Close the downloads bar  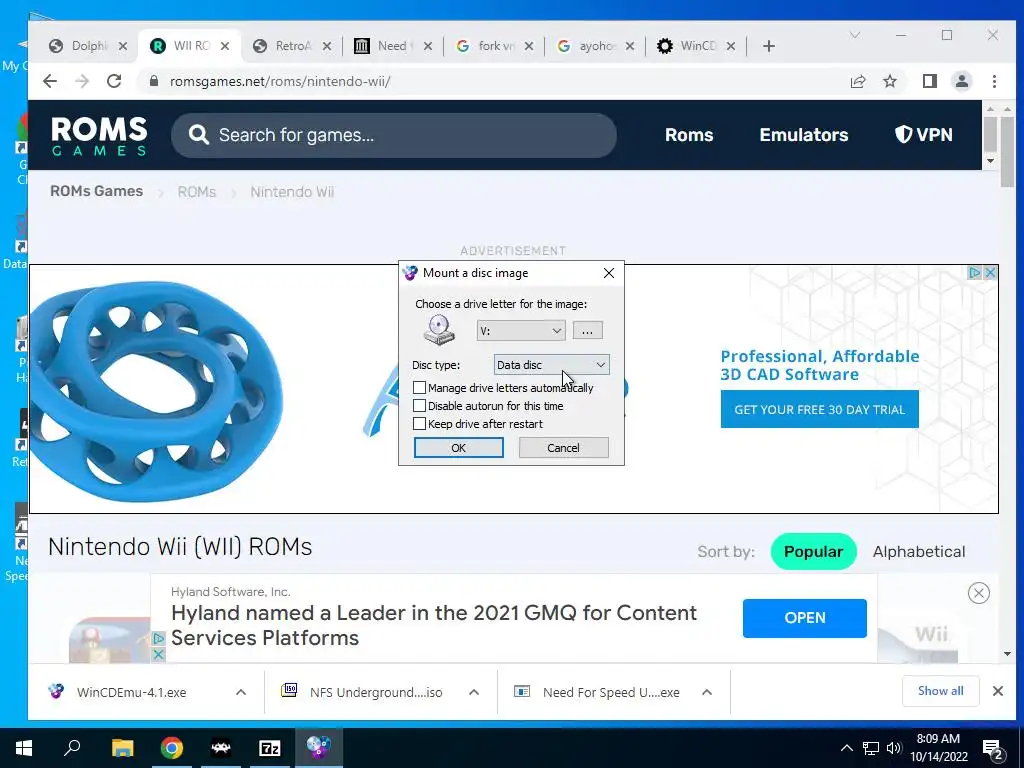(998, 691)
